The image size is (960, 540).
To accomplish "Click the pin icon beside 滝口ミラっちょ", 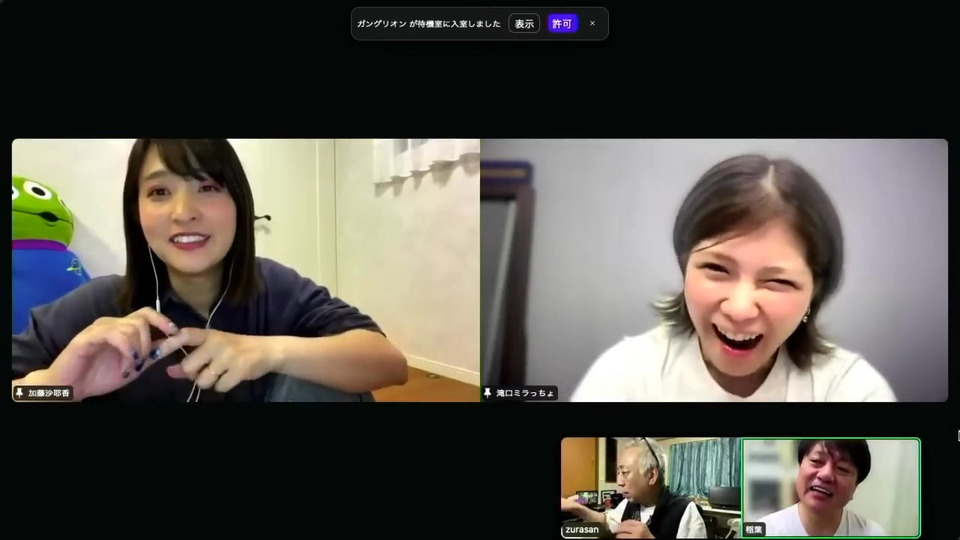I will 487,393.
